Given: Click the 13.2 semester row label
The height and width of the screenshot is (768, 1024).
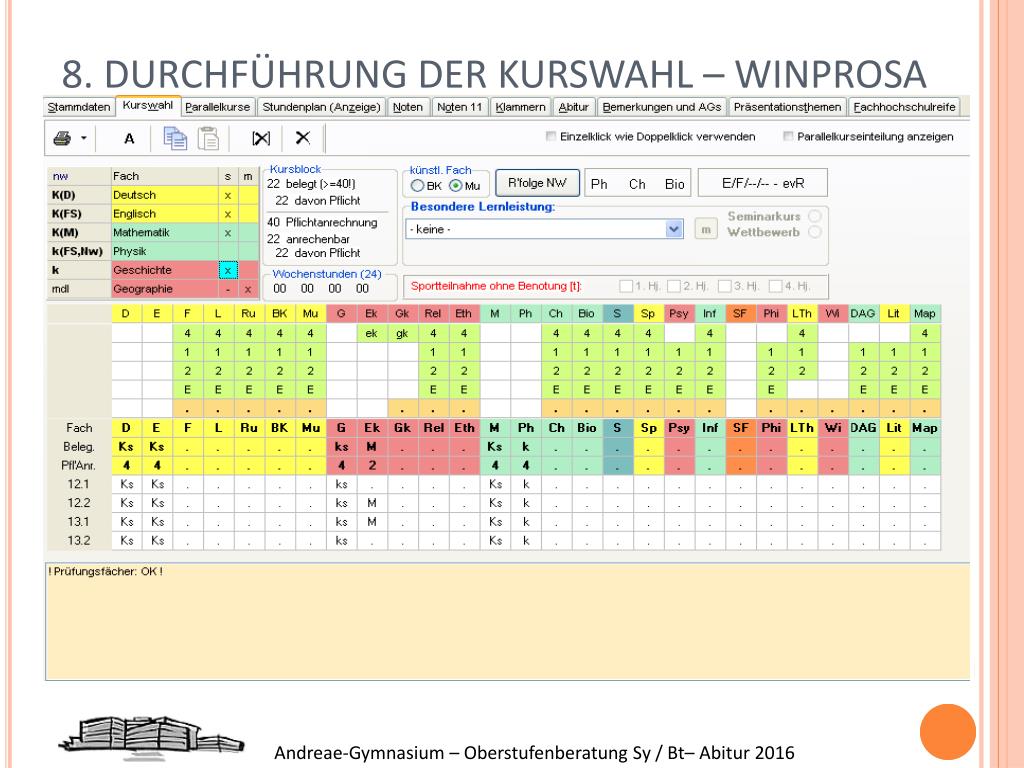Looking at the screenshot, I should tap(78, 541).
